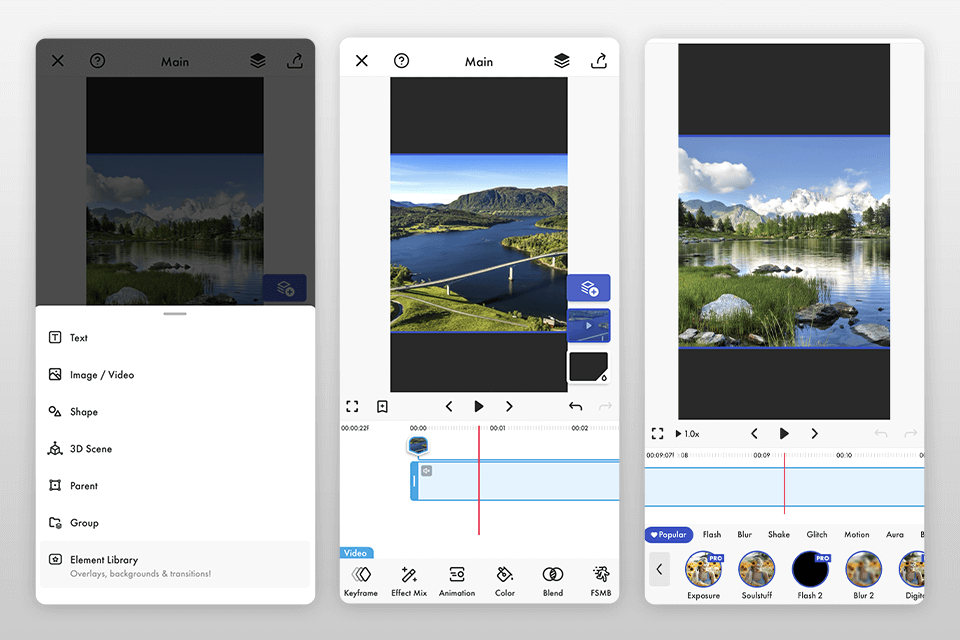Redo action in middle screen
The height and width of the screenshot is (640, 960).
pos(606,407)
